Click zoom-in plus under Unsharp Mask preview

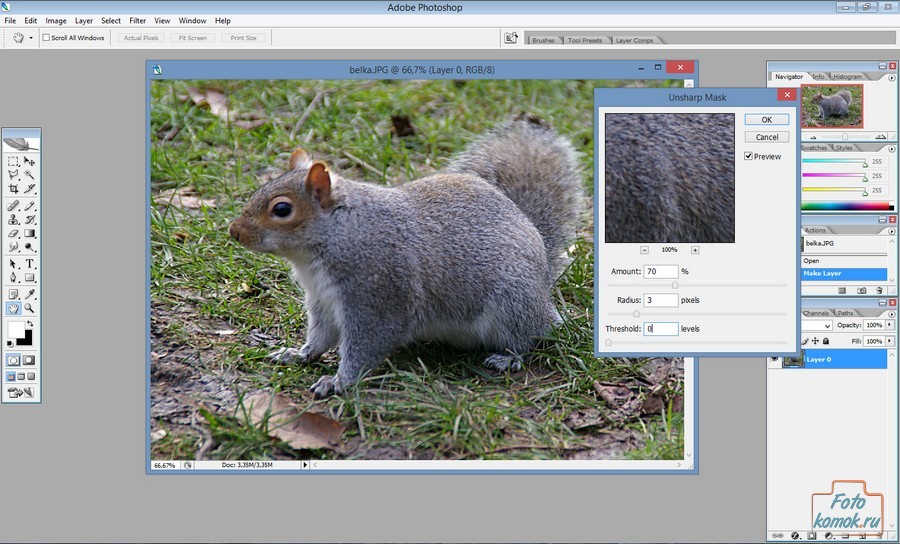[x=695, y=250]
